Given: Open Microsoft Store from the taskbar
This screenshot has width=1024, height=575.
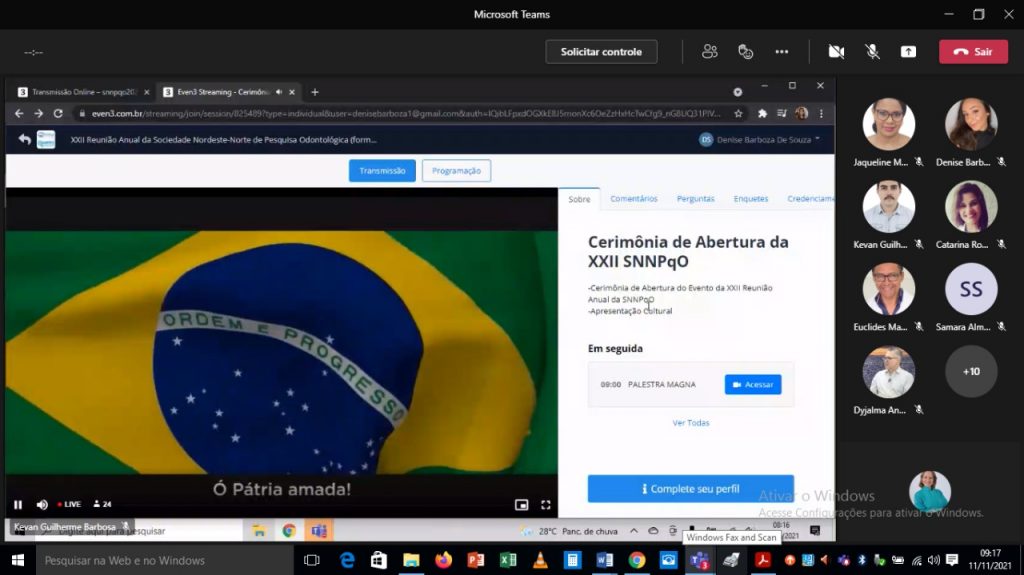Looking at the screenshot, I should 379,561.
